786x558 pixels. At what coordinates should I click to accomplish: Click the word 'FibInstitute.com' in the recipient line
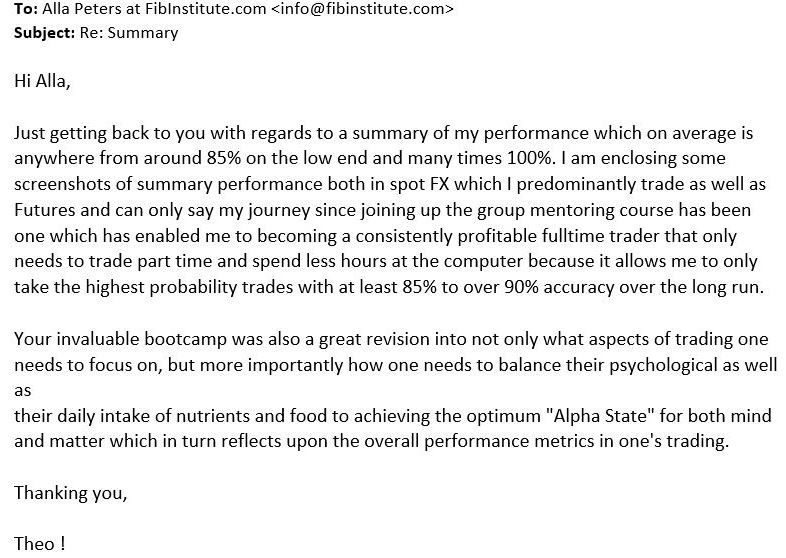coord(206,9)
